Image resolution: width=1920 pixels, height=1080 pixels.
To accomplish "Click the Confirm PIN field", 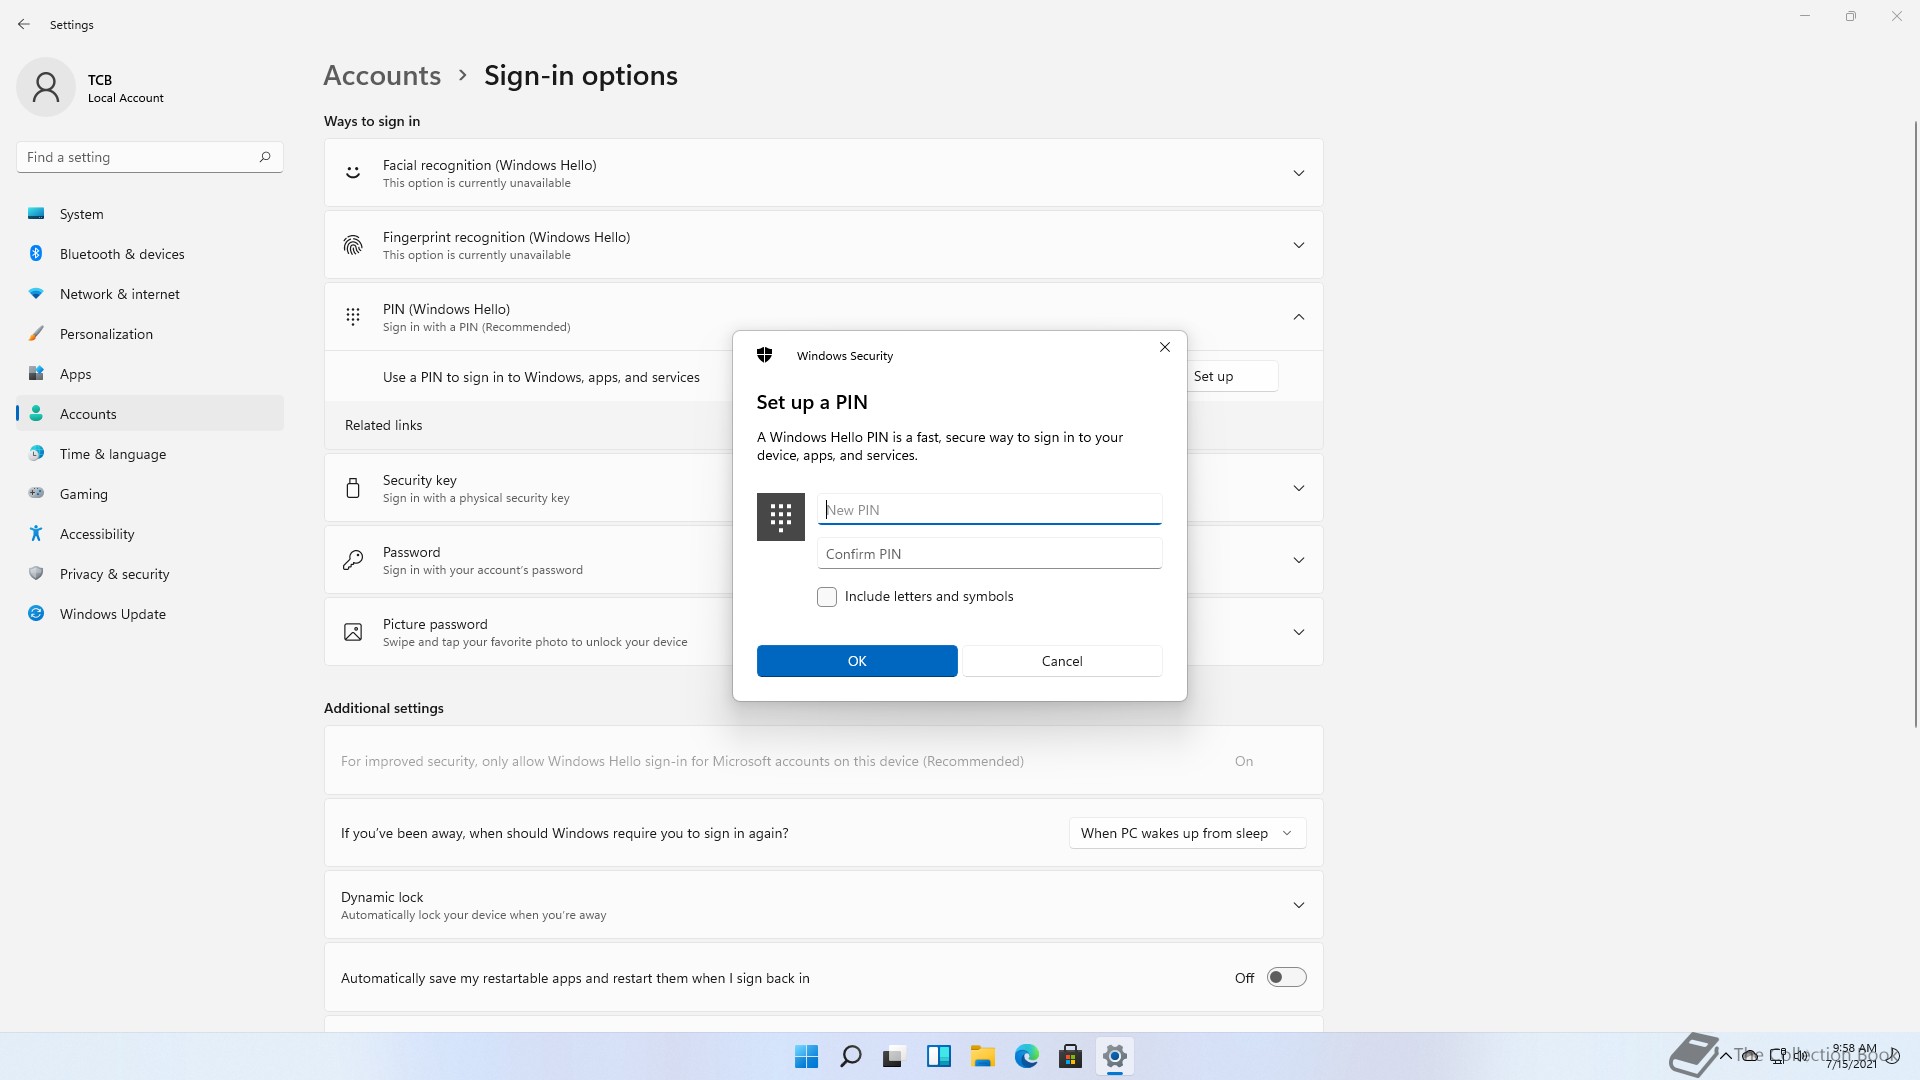I will pyautogui.click(x=989, y=554).
